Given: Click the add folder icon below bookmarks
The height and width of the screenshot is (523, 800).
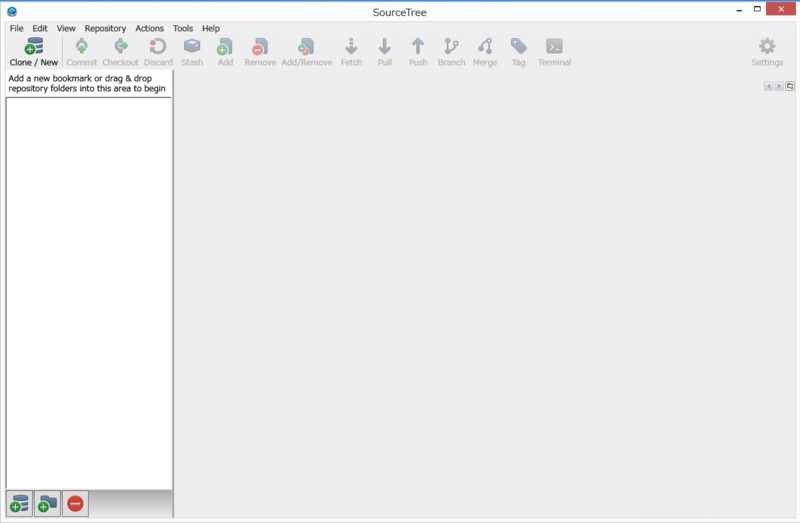Looking at the screenshot, I should pyautogui.click(x=47, y=504).
